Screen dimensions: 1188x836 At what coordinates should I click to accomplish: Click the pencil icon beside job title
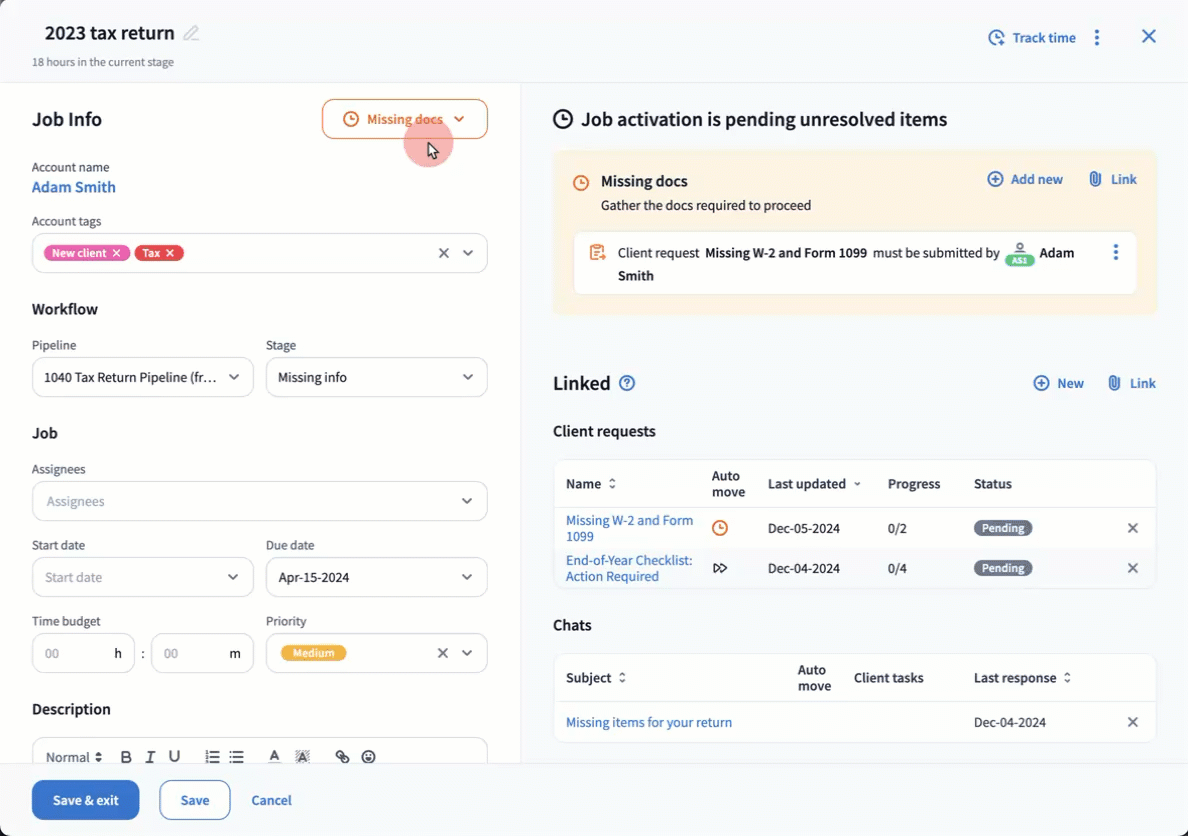tap(191, 33)
